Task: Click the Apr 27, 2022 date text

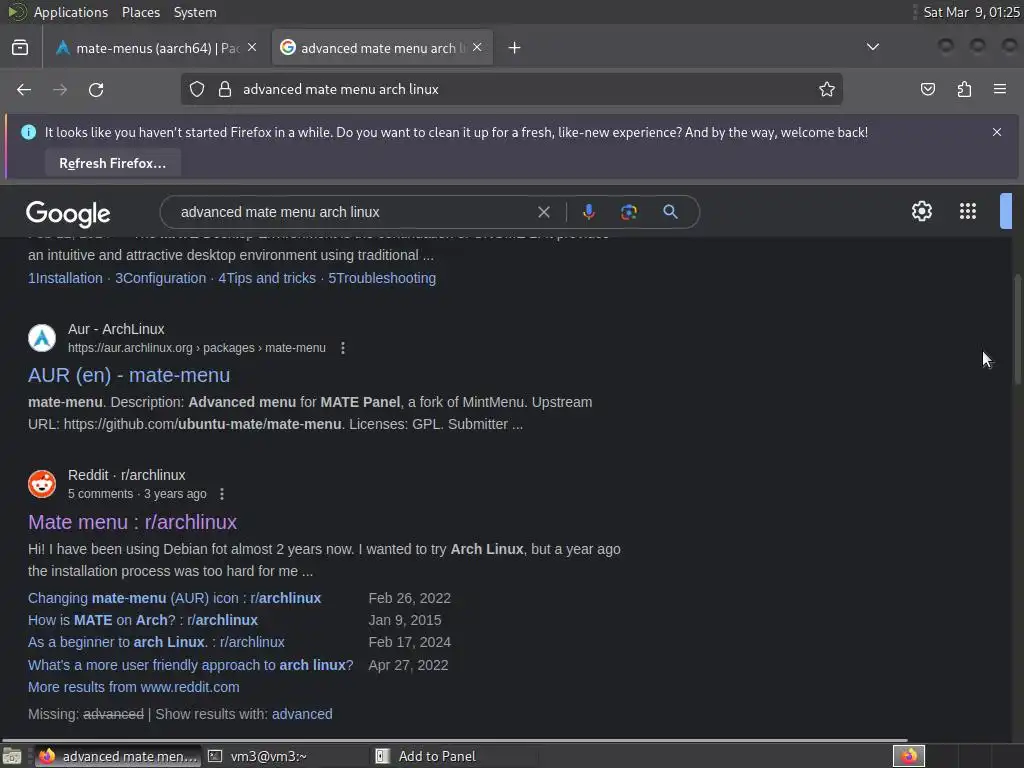Action: 408,665
